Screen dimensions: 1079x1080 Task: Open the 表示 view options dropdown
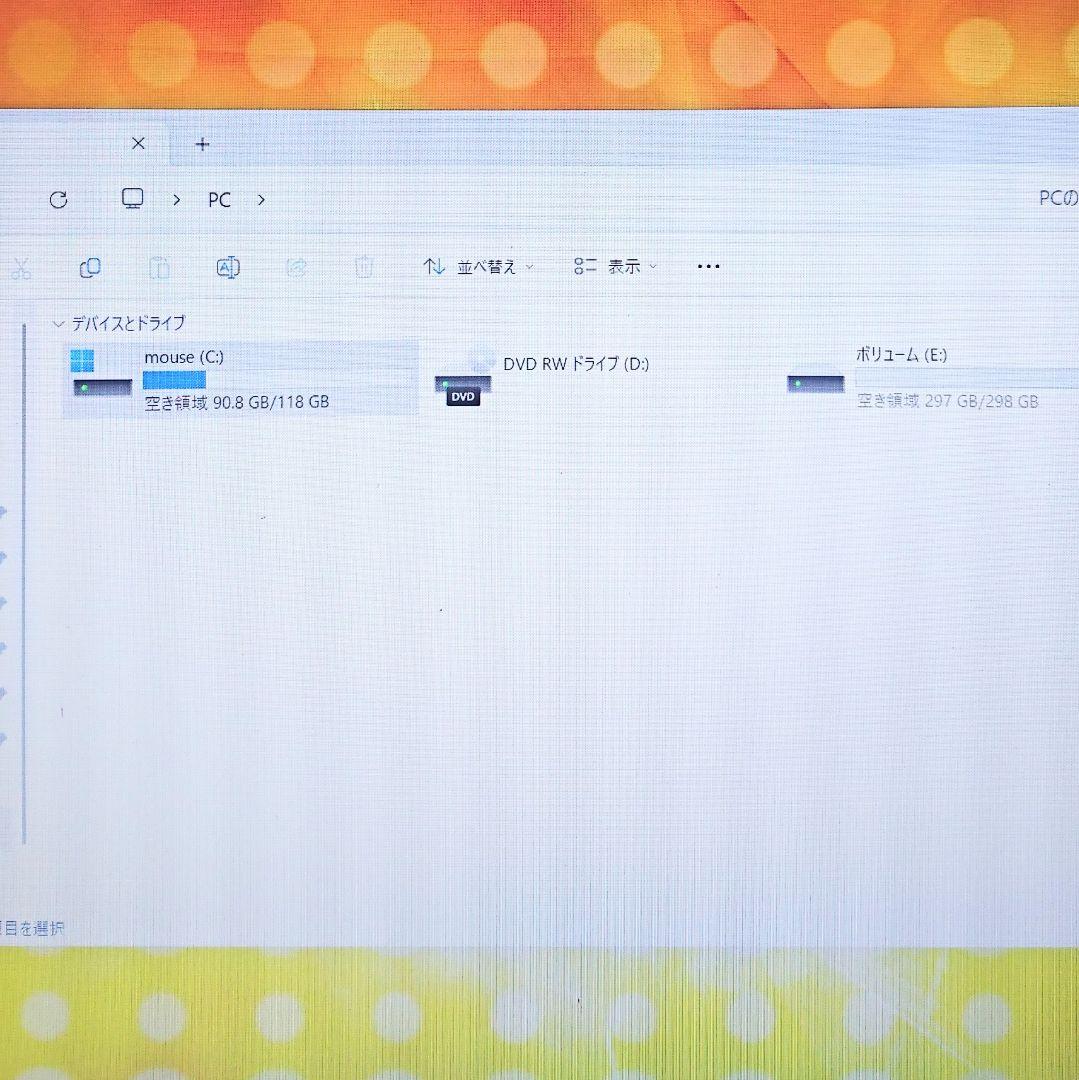tap(615, 266)
